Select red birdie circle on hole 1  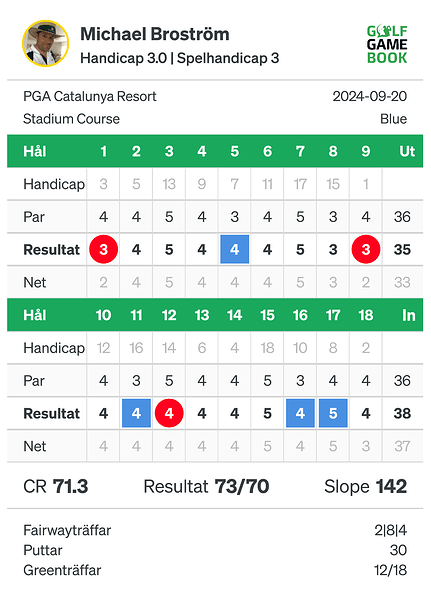pyautogui.click(x=103, y=249)
